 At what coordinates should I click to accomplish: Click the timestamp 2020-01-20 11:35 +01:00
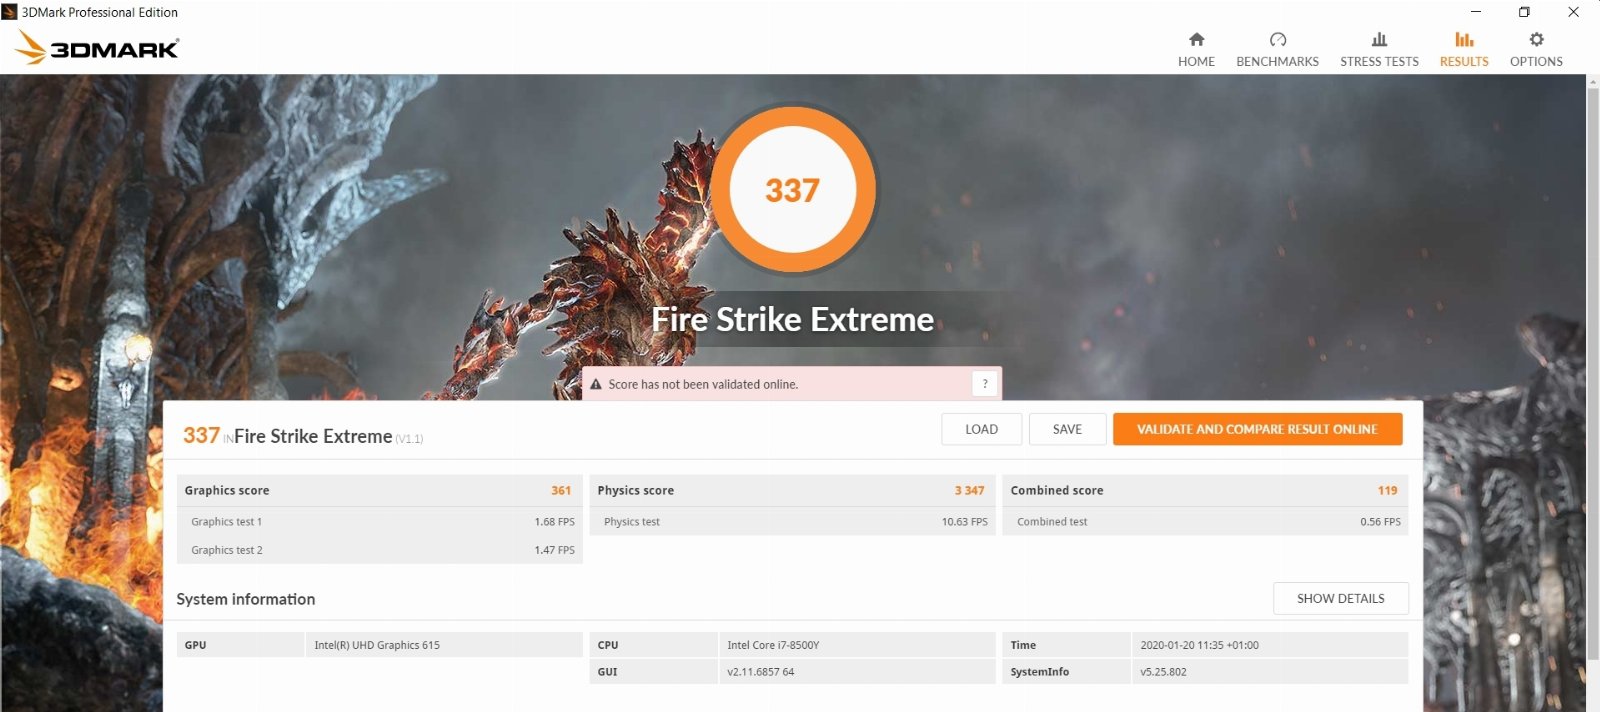(1199, 645)
